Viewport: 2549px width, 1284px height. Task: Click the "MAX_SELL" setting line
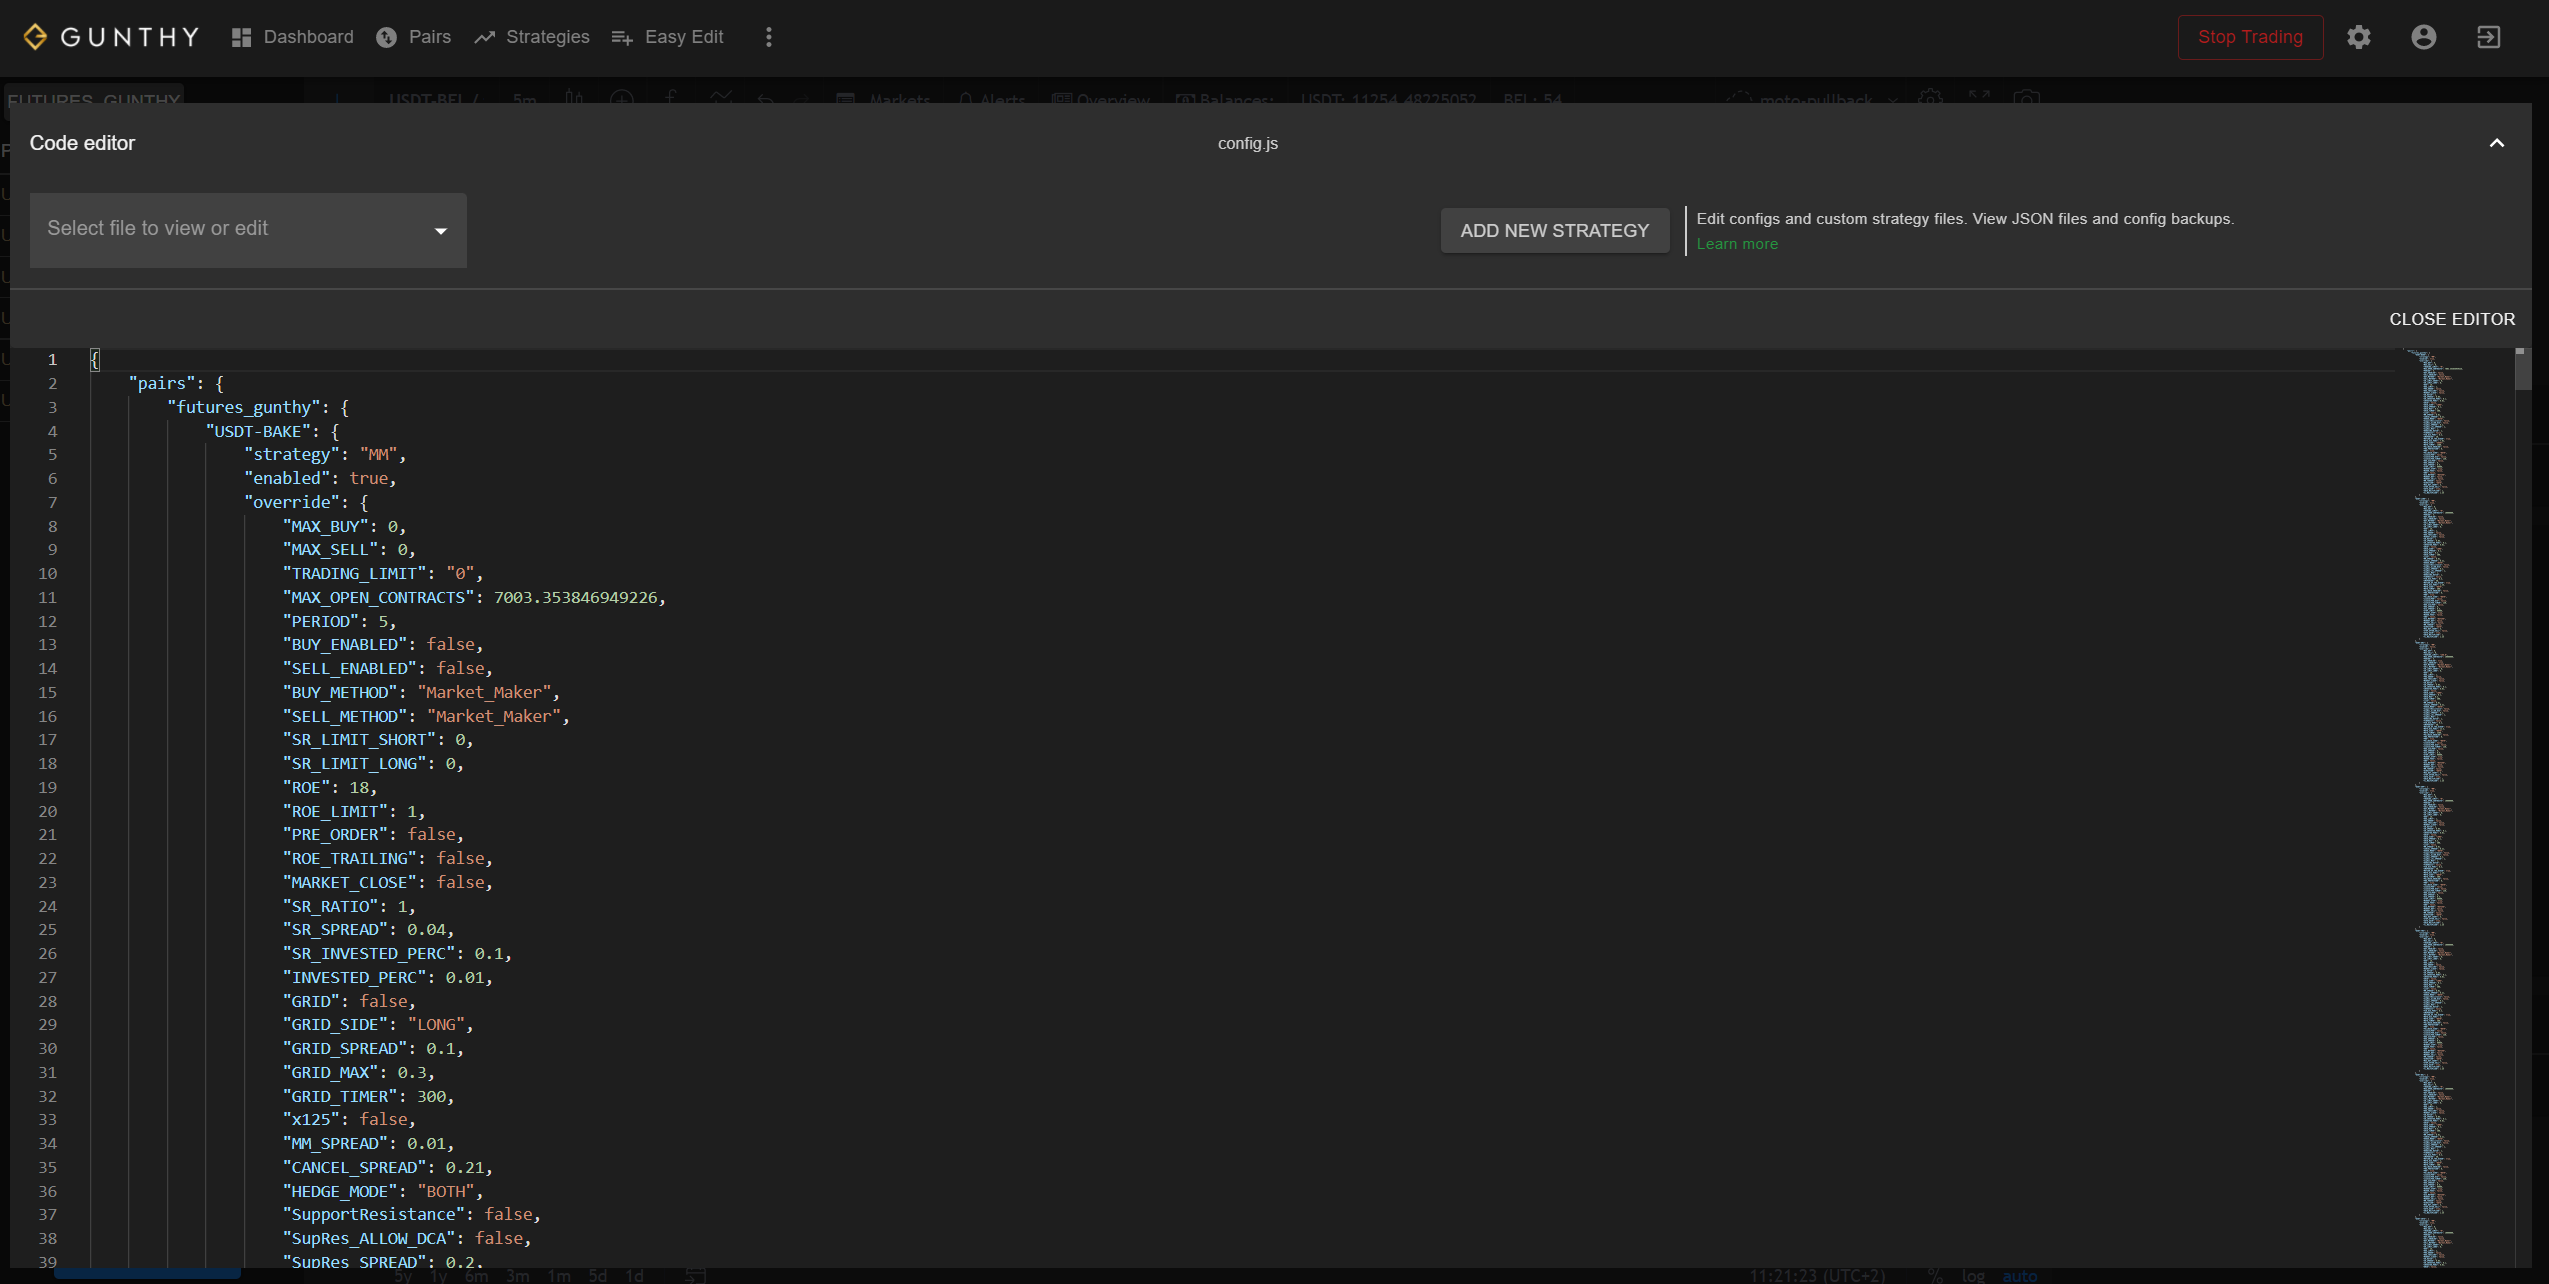[x=349, y=549]
